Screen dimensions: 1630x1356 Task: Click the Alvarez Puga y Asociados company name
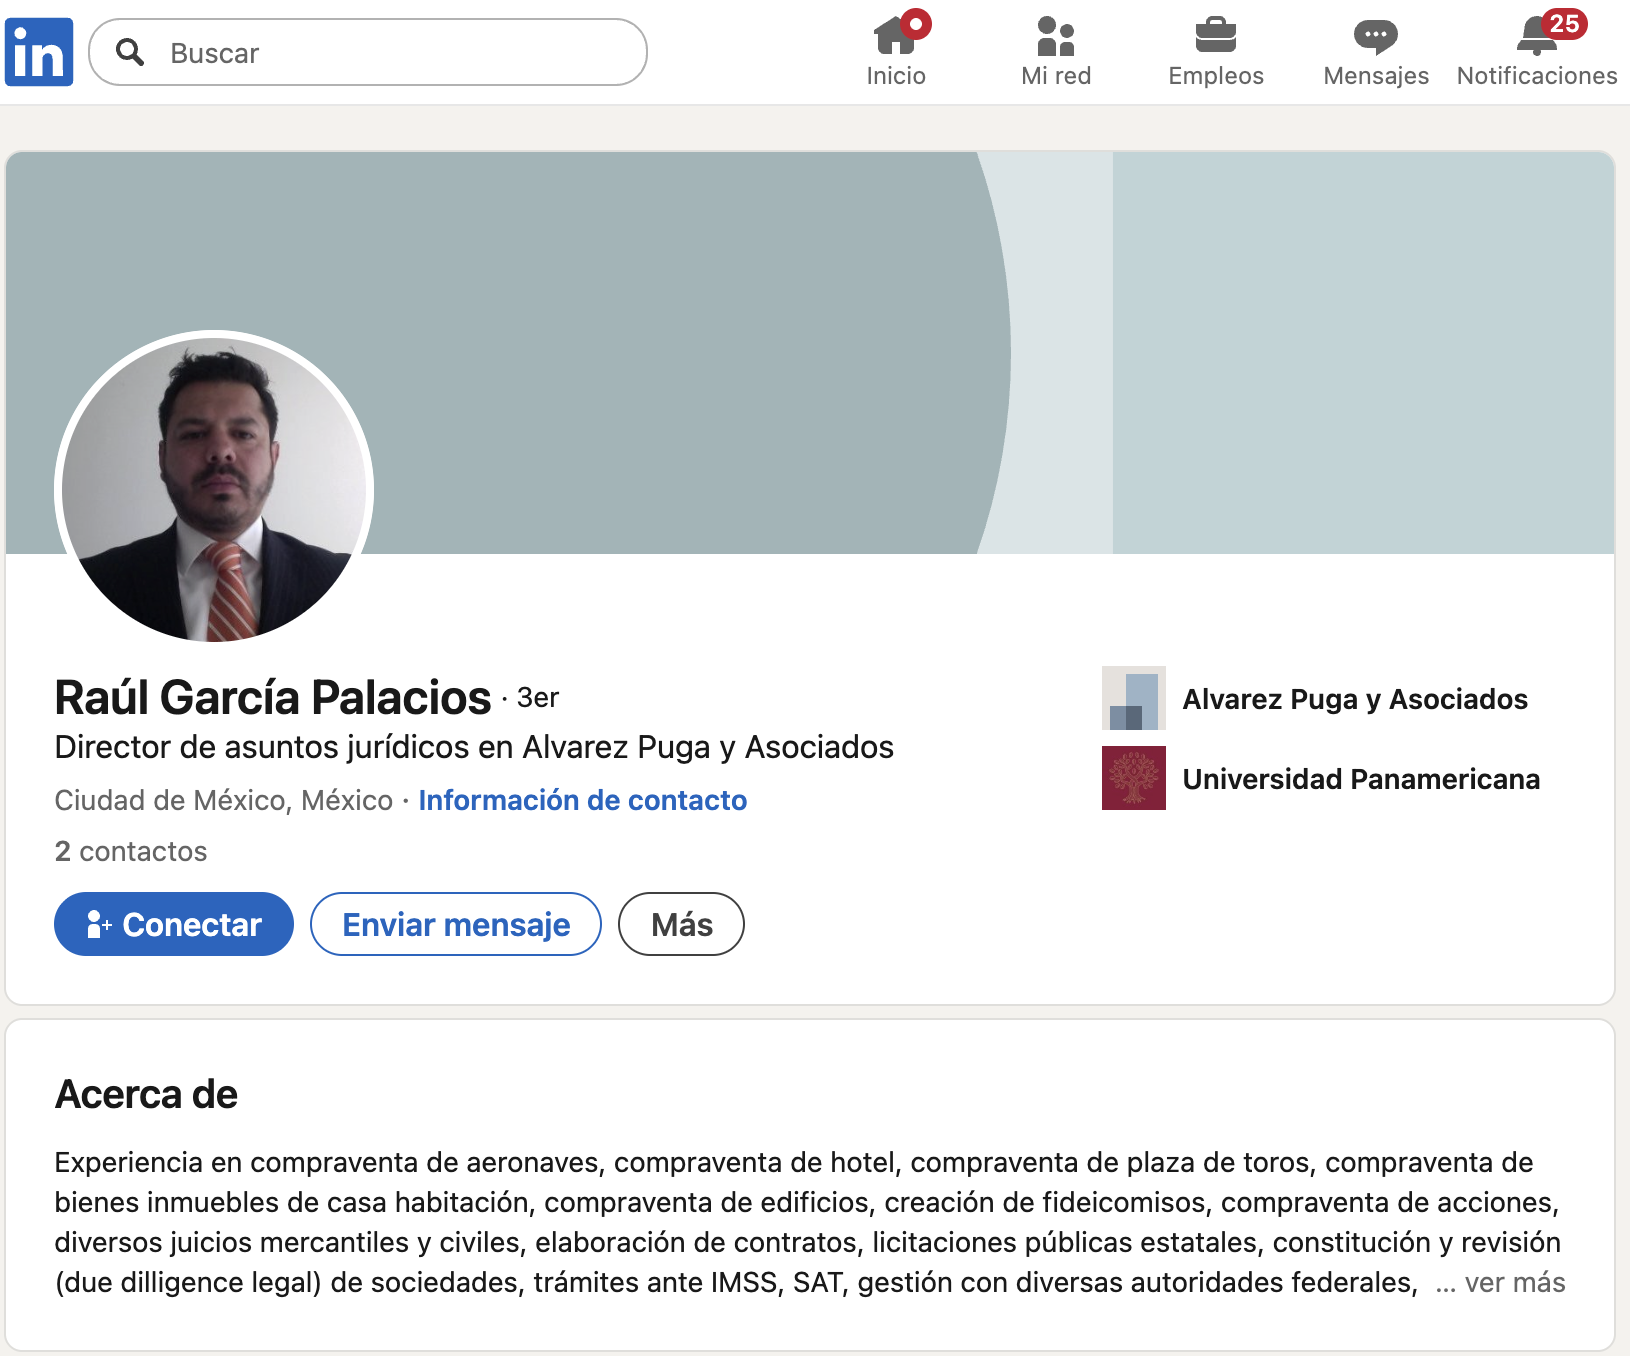coord(1354,699)
